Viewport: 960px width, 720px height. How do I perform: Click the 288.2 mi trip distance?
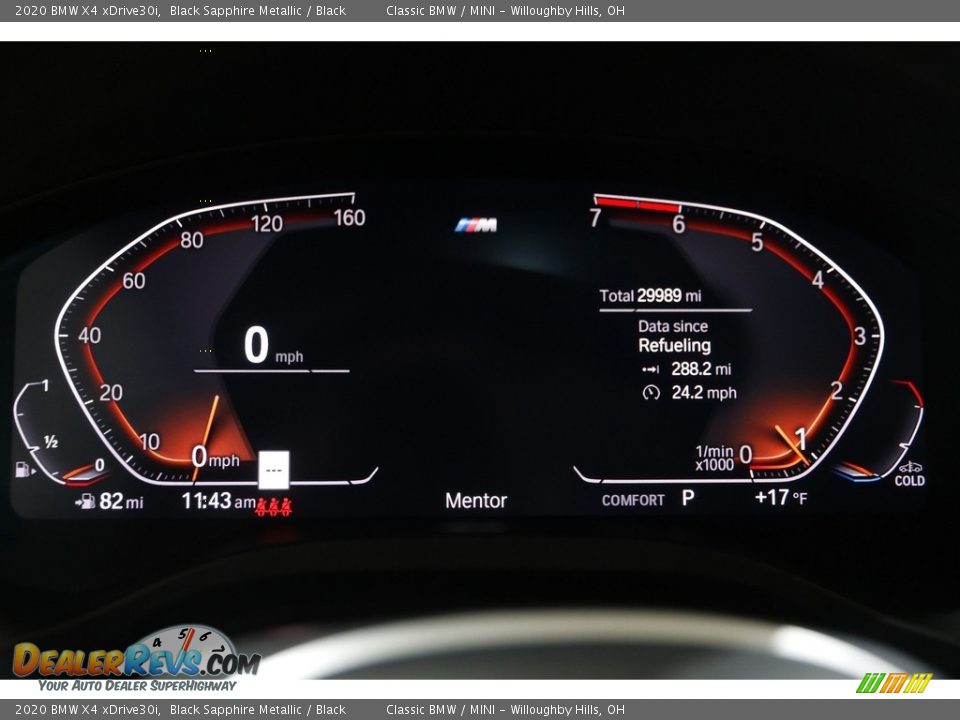pyautogui.click(x=701, y=369)
